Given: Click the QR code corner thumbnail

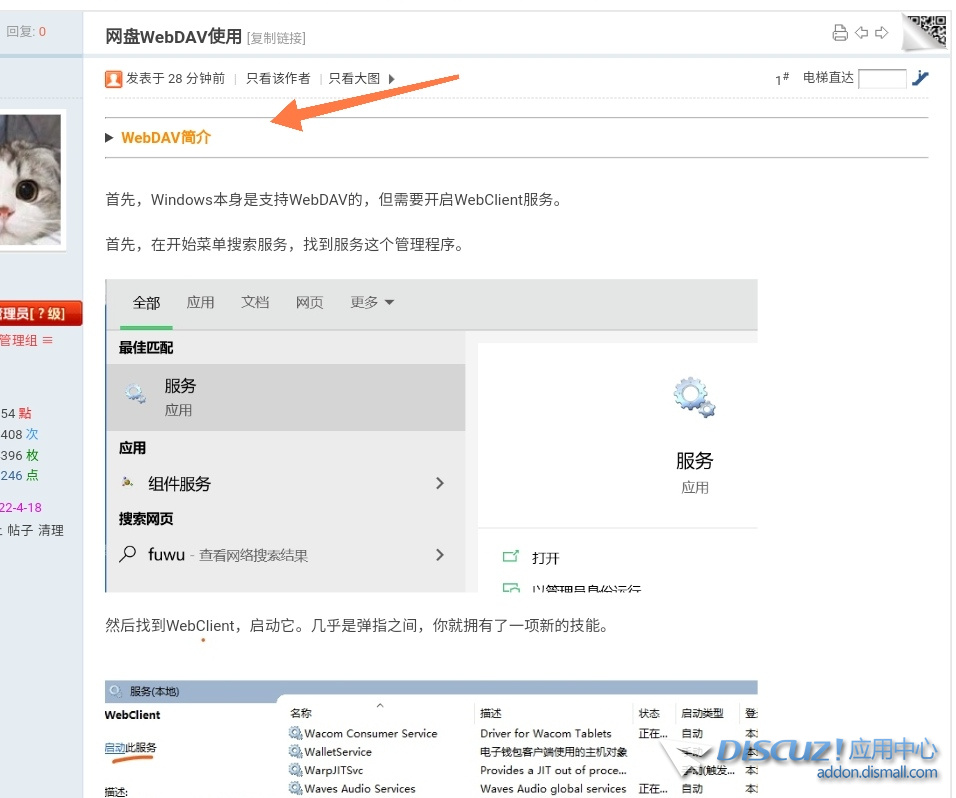Looking at the screenshot, I should click(925, 31).
